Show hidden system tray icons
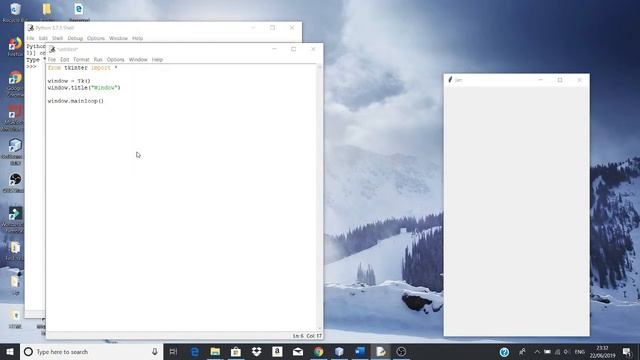Viewport: 640px width, 360px height. point(537,351)
